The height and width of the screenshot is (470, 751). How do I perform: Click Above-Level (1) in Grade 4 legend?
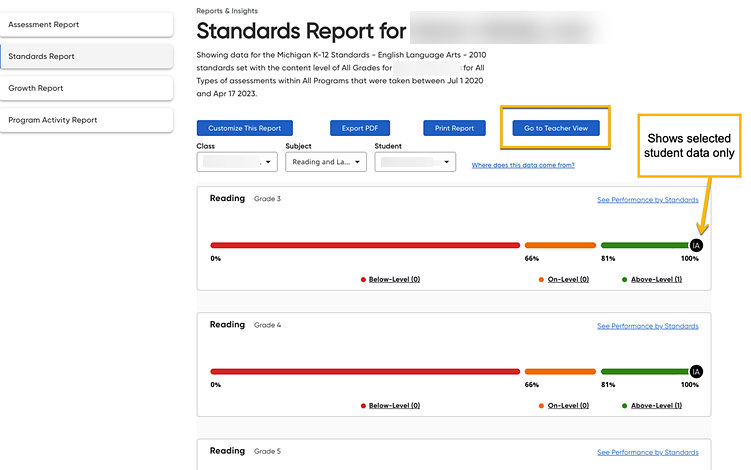[x=656, y=406]
